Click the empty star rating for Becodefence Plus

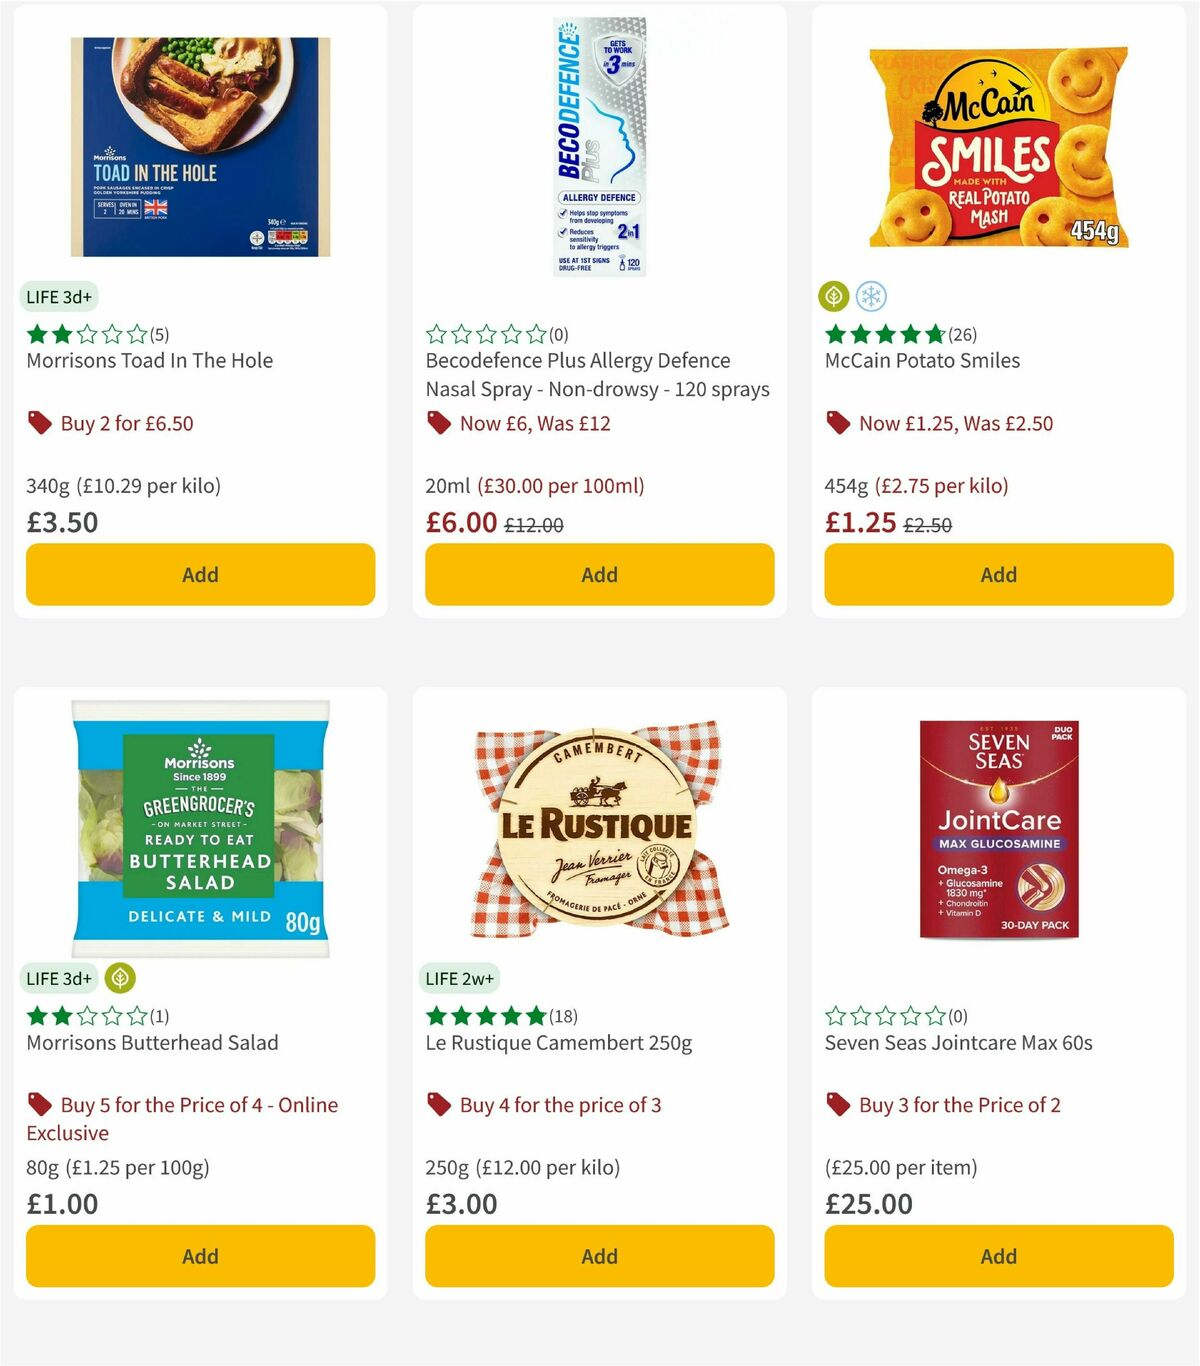pyautogui.click(x=485, y=333)
